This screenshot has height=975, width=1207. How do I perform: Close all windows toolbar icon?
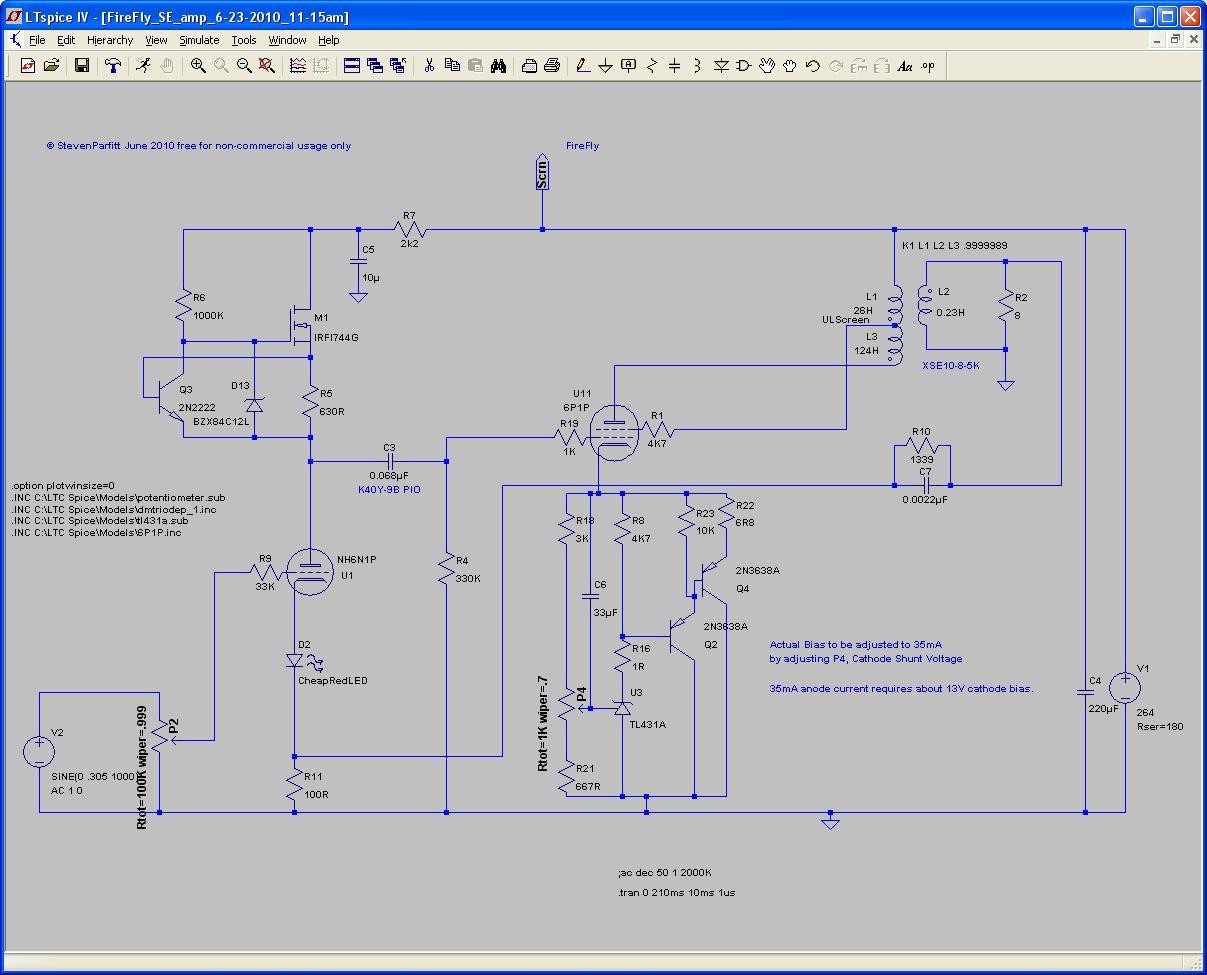tap(398, 66)
